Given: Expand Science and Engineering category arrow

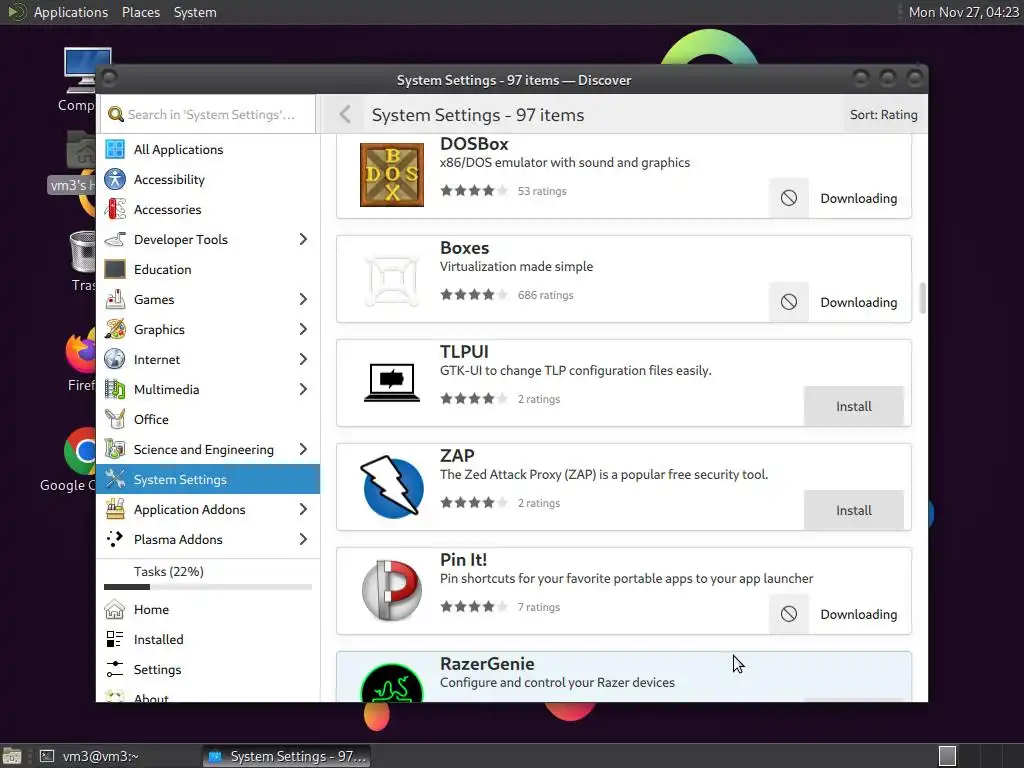Looking at the screenshot, I should click(x=303, y=449).
